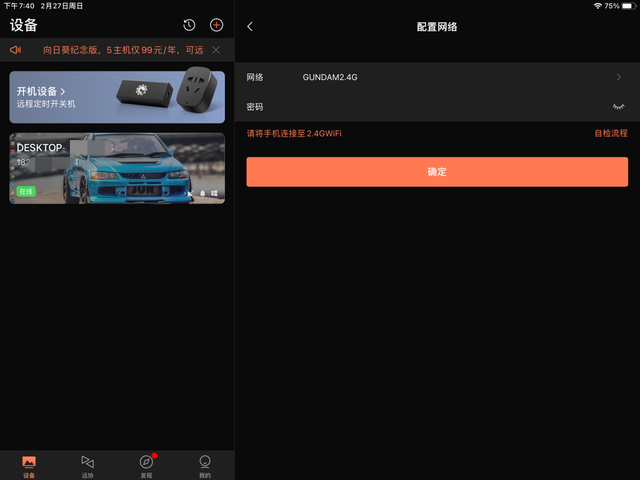Dismiss the 向日葵纪念版 promotion banner
The image size is (640, 480).
(x=216, y=50)
